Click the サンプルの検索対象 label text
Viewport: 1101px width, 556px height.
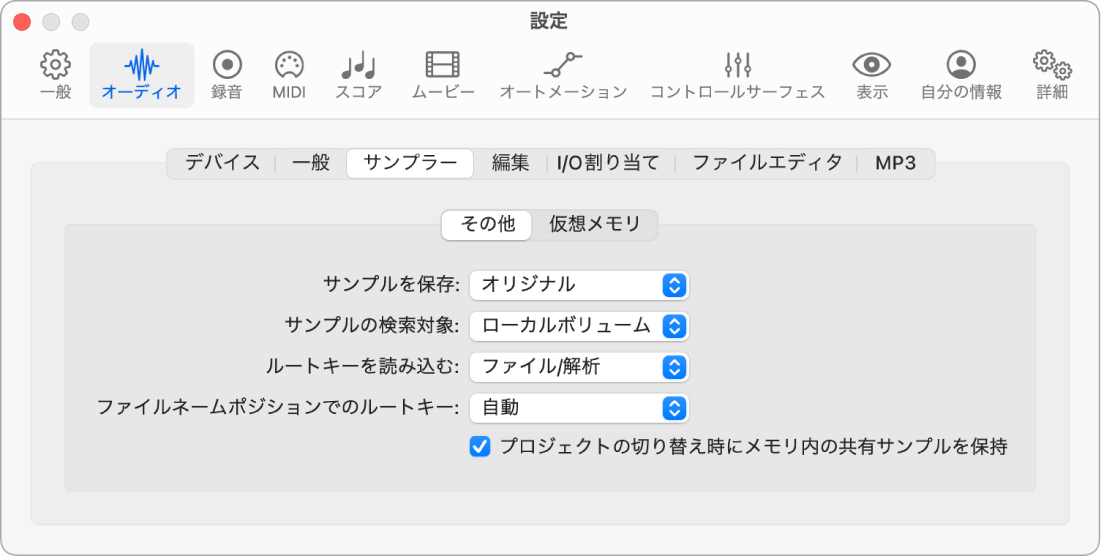pos(373,326)
